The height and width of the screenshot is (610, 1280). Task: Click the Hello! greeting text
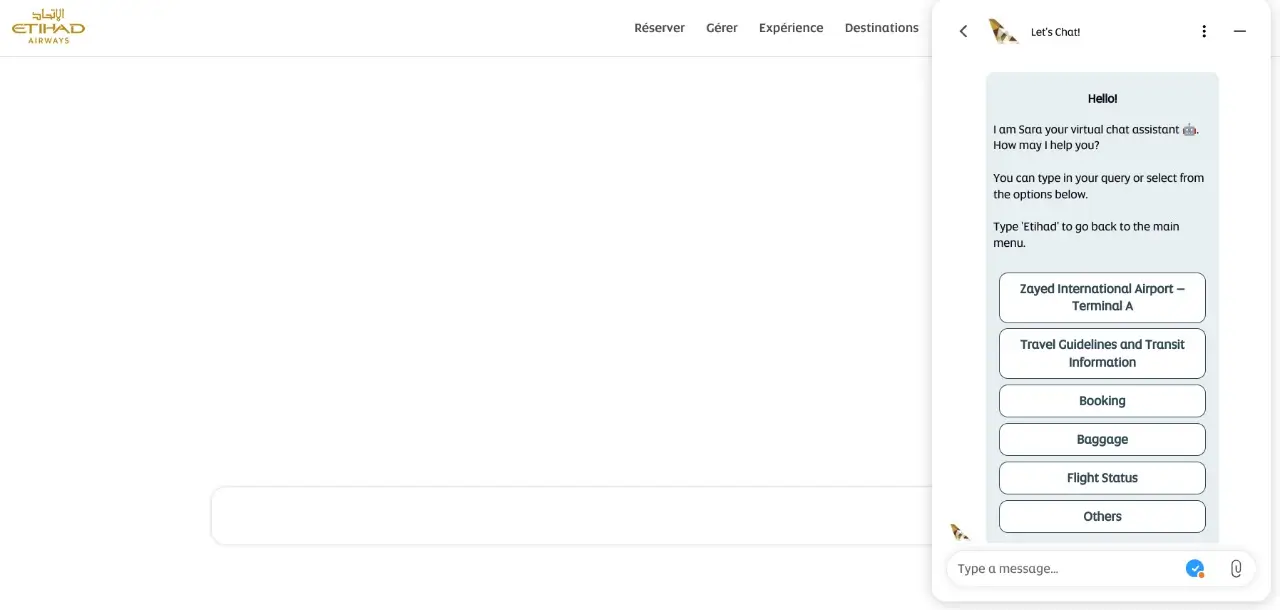pyautogui.click(x=1102, y=98)
